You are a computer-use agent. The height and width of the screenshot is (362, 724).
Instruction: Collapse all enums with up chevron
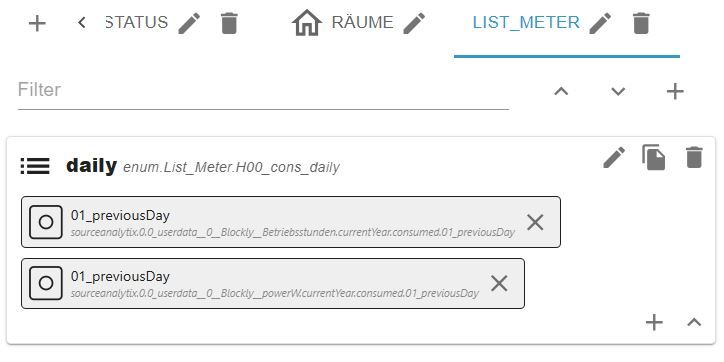561,91
